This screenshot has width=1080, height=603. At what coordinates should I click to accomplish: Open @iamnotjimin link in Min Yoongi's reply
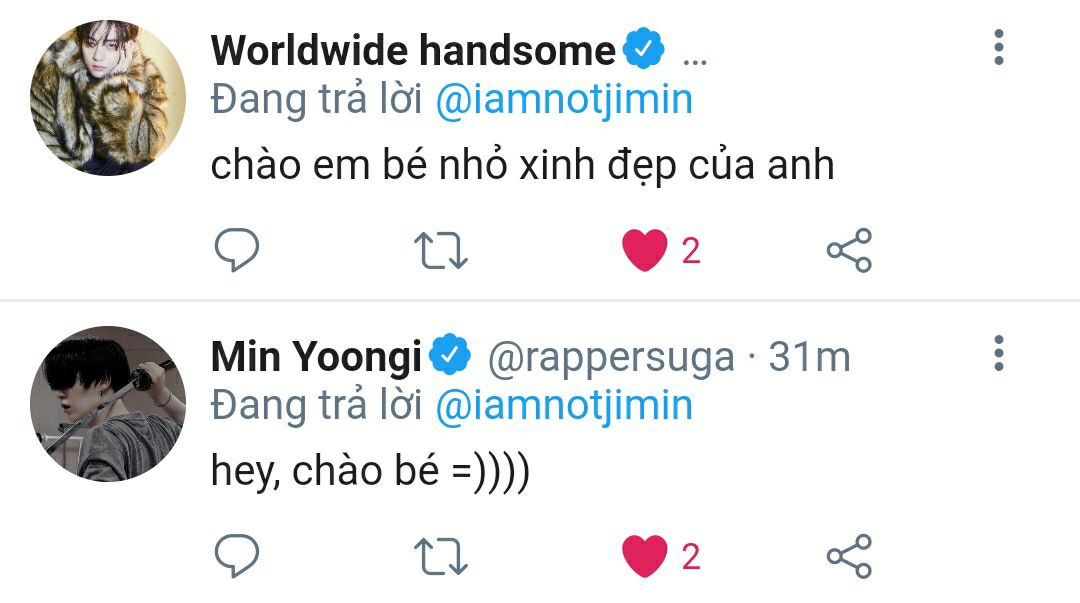tap(564, 406)
